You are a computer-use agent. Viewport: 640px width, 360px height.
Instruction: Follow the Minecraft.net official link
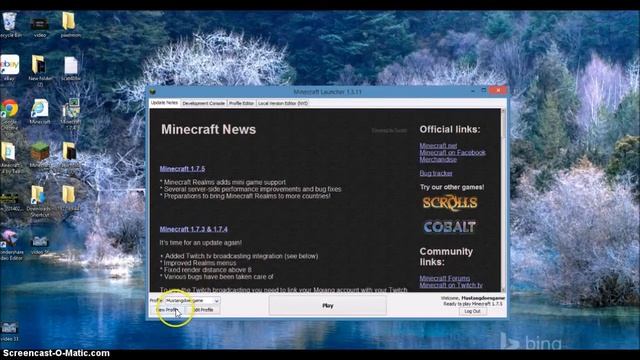(x=438, y=146)
